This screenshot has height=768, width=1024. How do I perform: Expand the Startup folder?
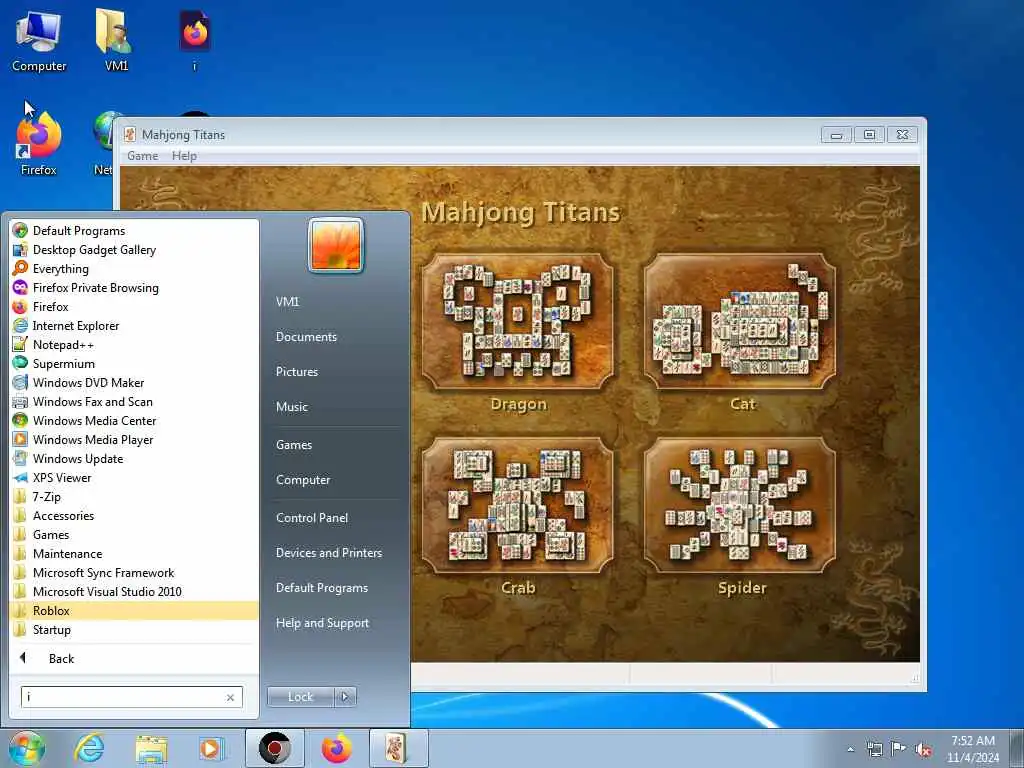tap(134, 630)
